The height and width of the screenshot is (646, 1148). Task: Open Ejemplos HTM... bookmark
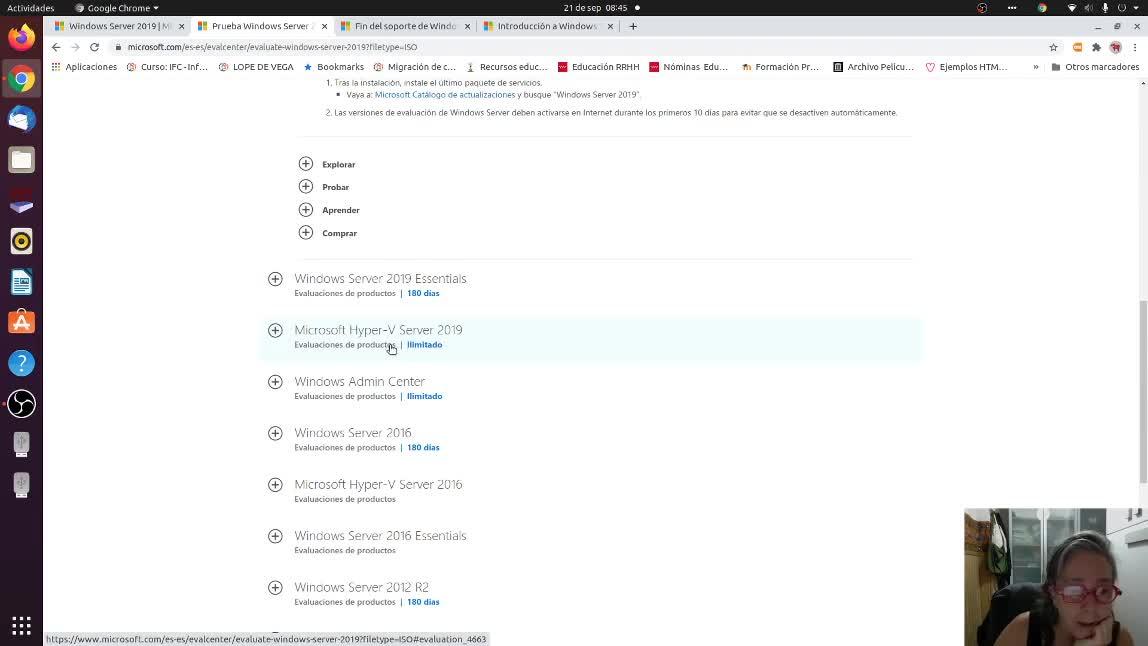point(966,67)
